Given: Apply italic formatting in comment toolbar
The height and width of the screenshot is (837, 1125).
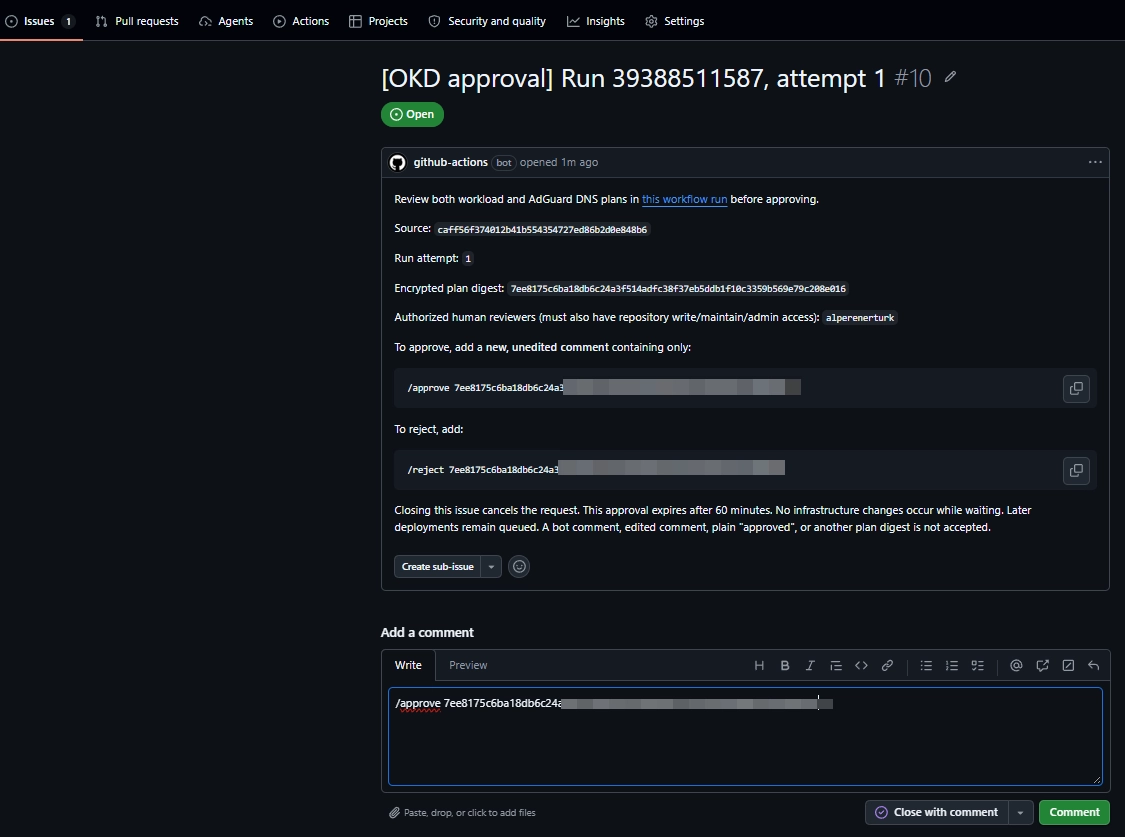Looking at the screenshot, I should [810, 666].
